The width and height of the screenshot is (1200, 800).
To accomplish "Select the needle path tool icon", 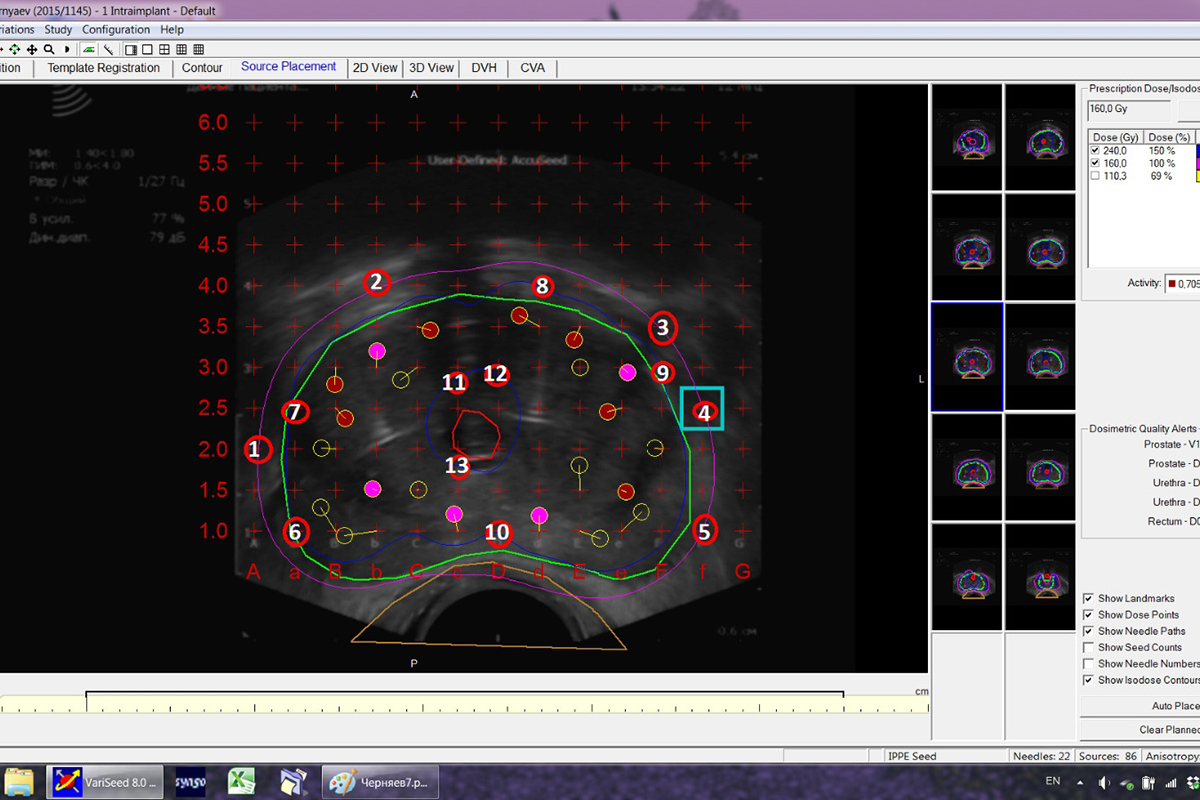I will [x=108, y=49].
